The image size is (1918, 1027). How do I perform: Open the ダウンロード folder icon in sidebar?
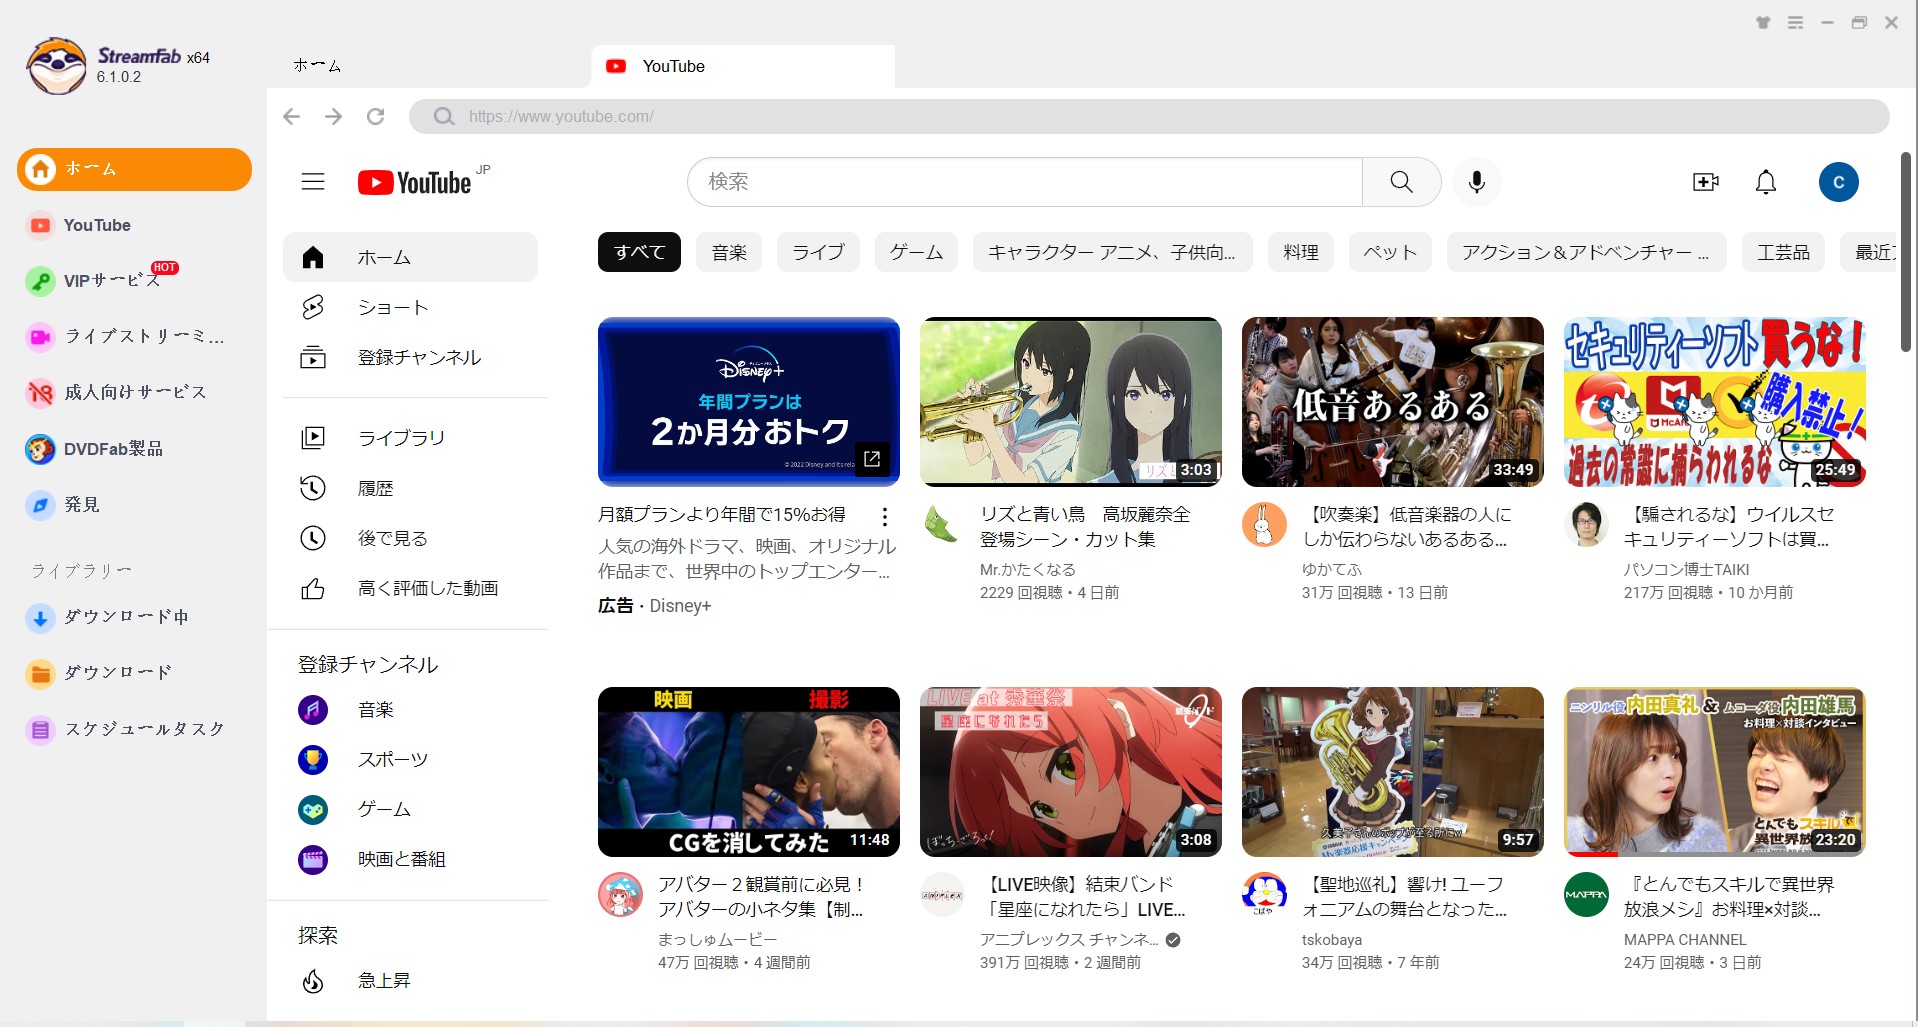[40, 673]
